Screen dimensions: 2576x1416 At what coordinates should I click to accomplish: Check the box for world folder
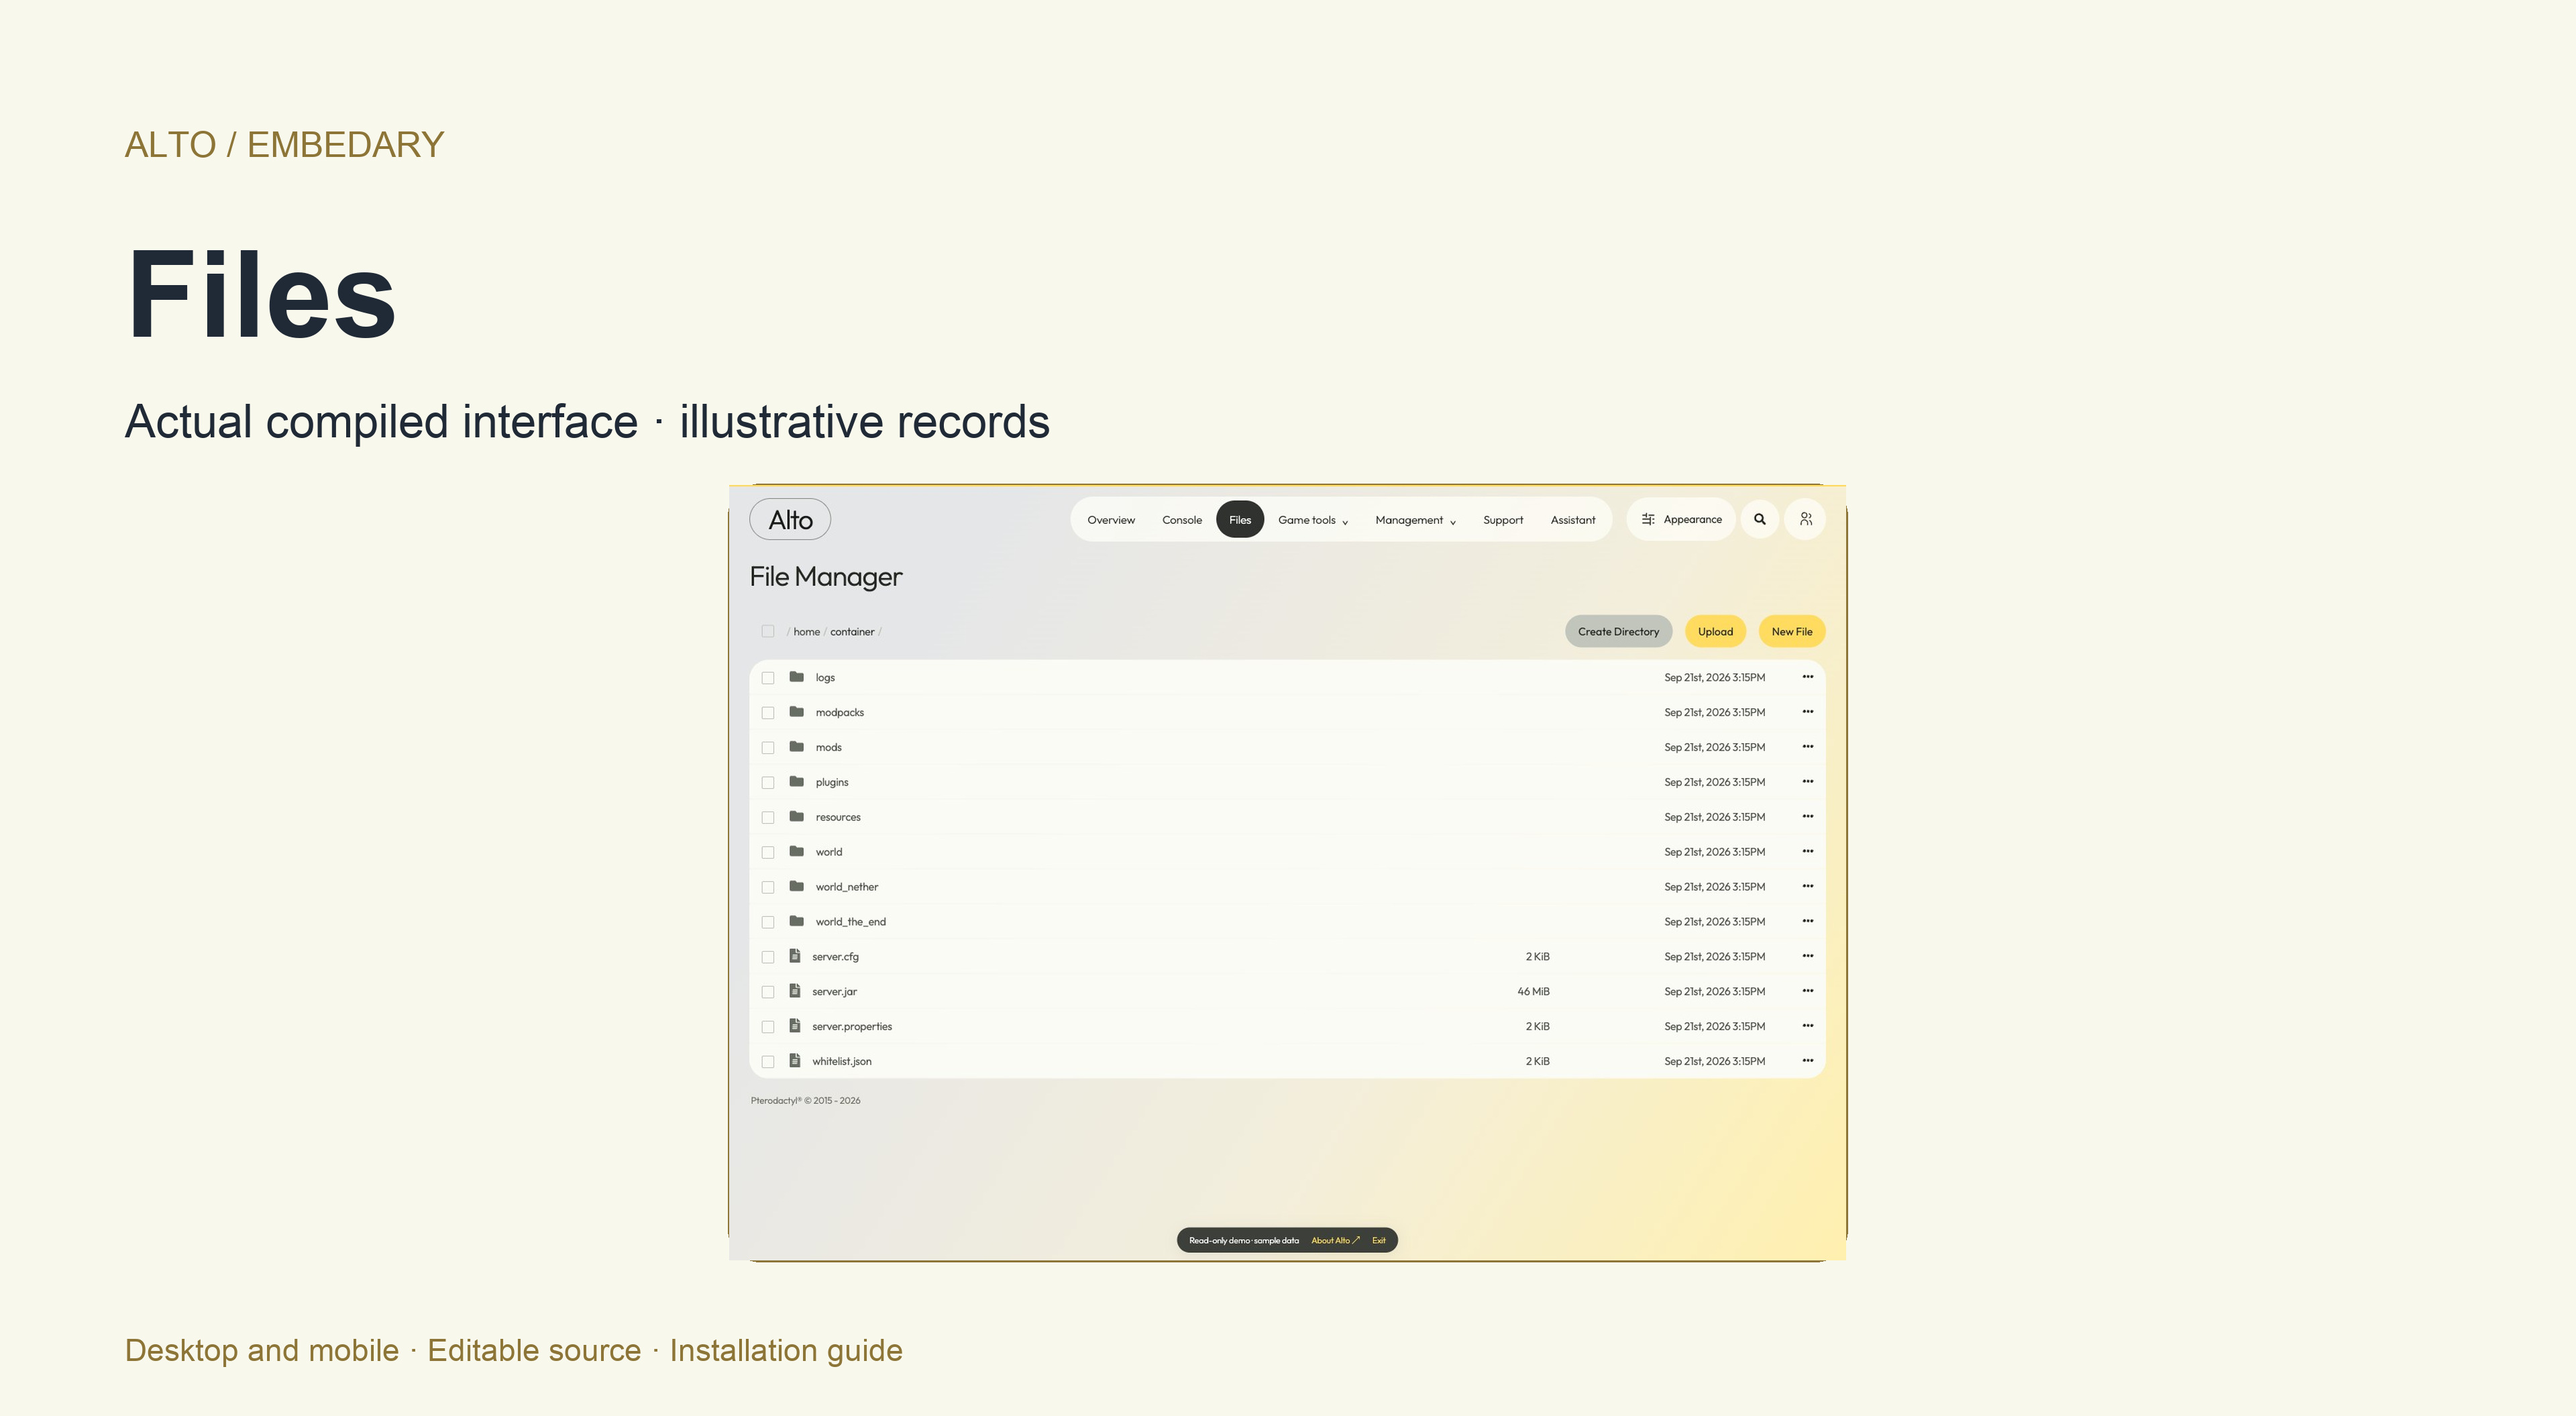[767, 853]
